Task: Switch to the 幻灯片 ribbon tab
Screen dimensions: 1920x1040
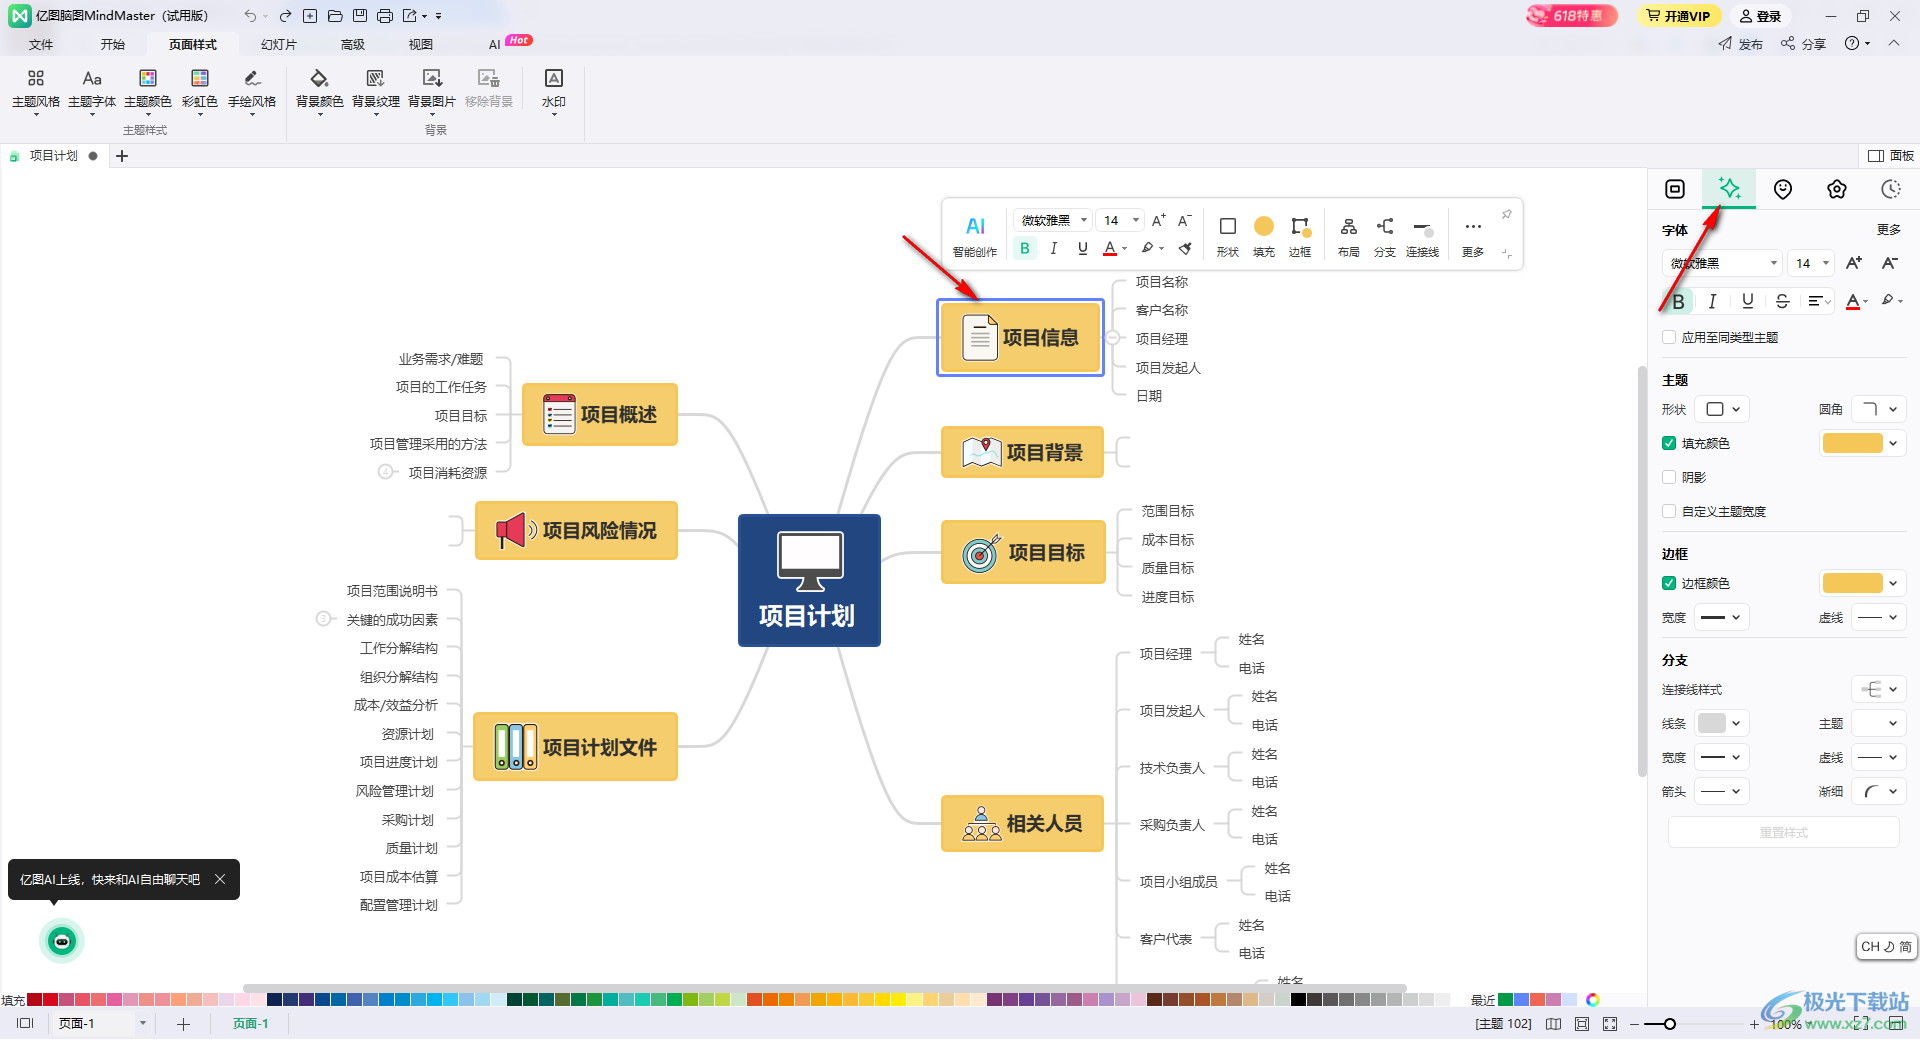Action: 279,44
